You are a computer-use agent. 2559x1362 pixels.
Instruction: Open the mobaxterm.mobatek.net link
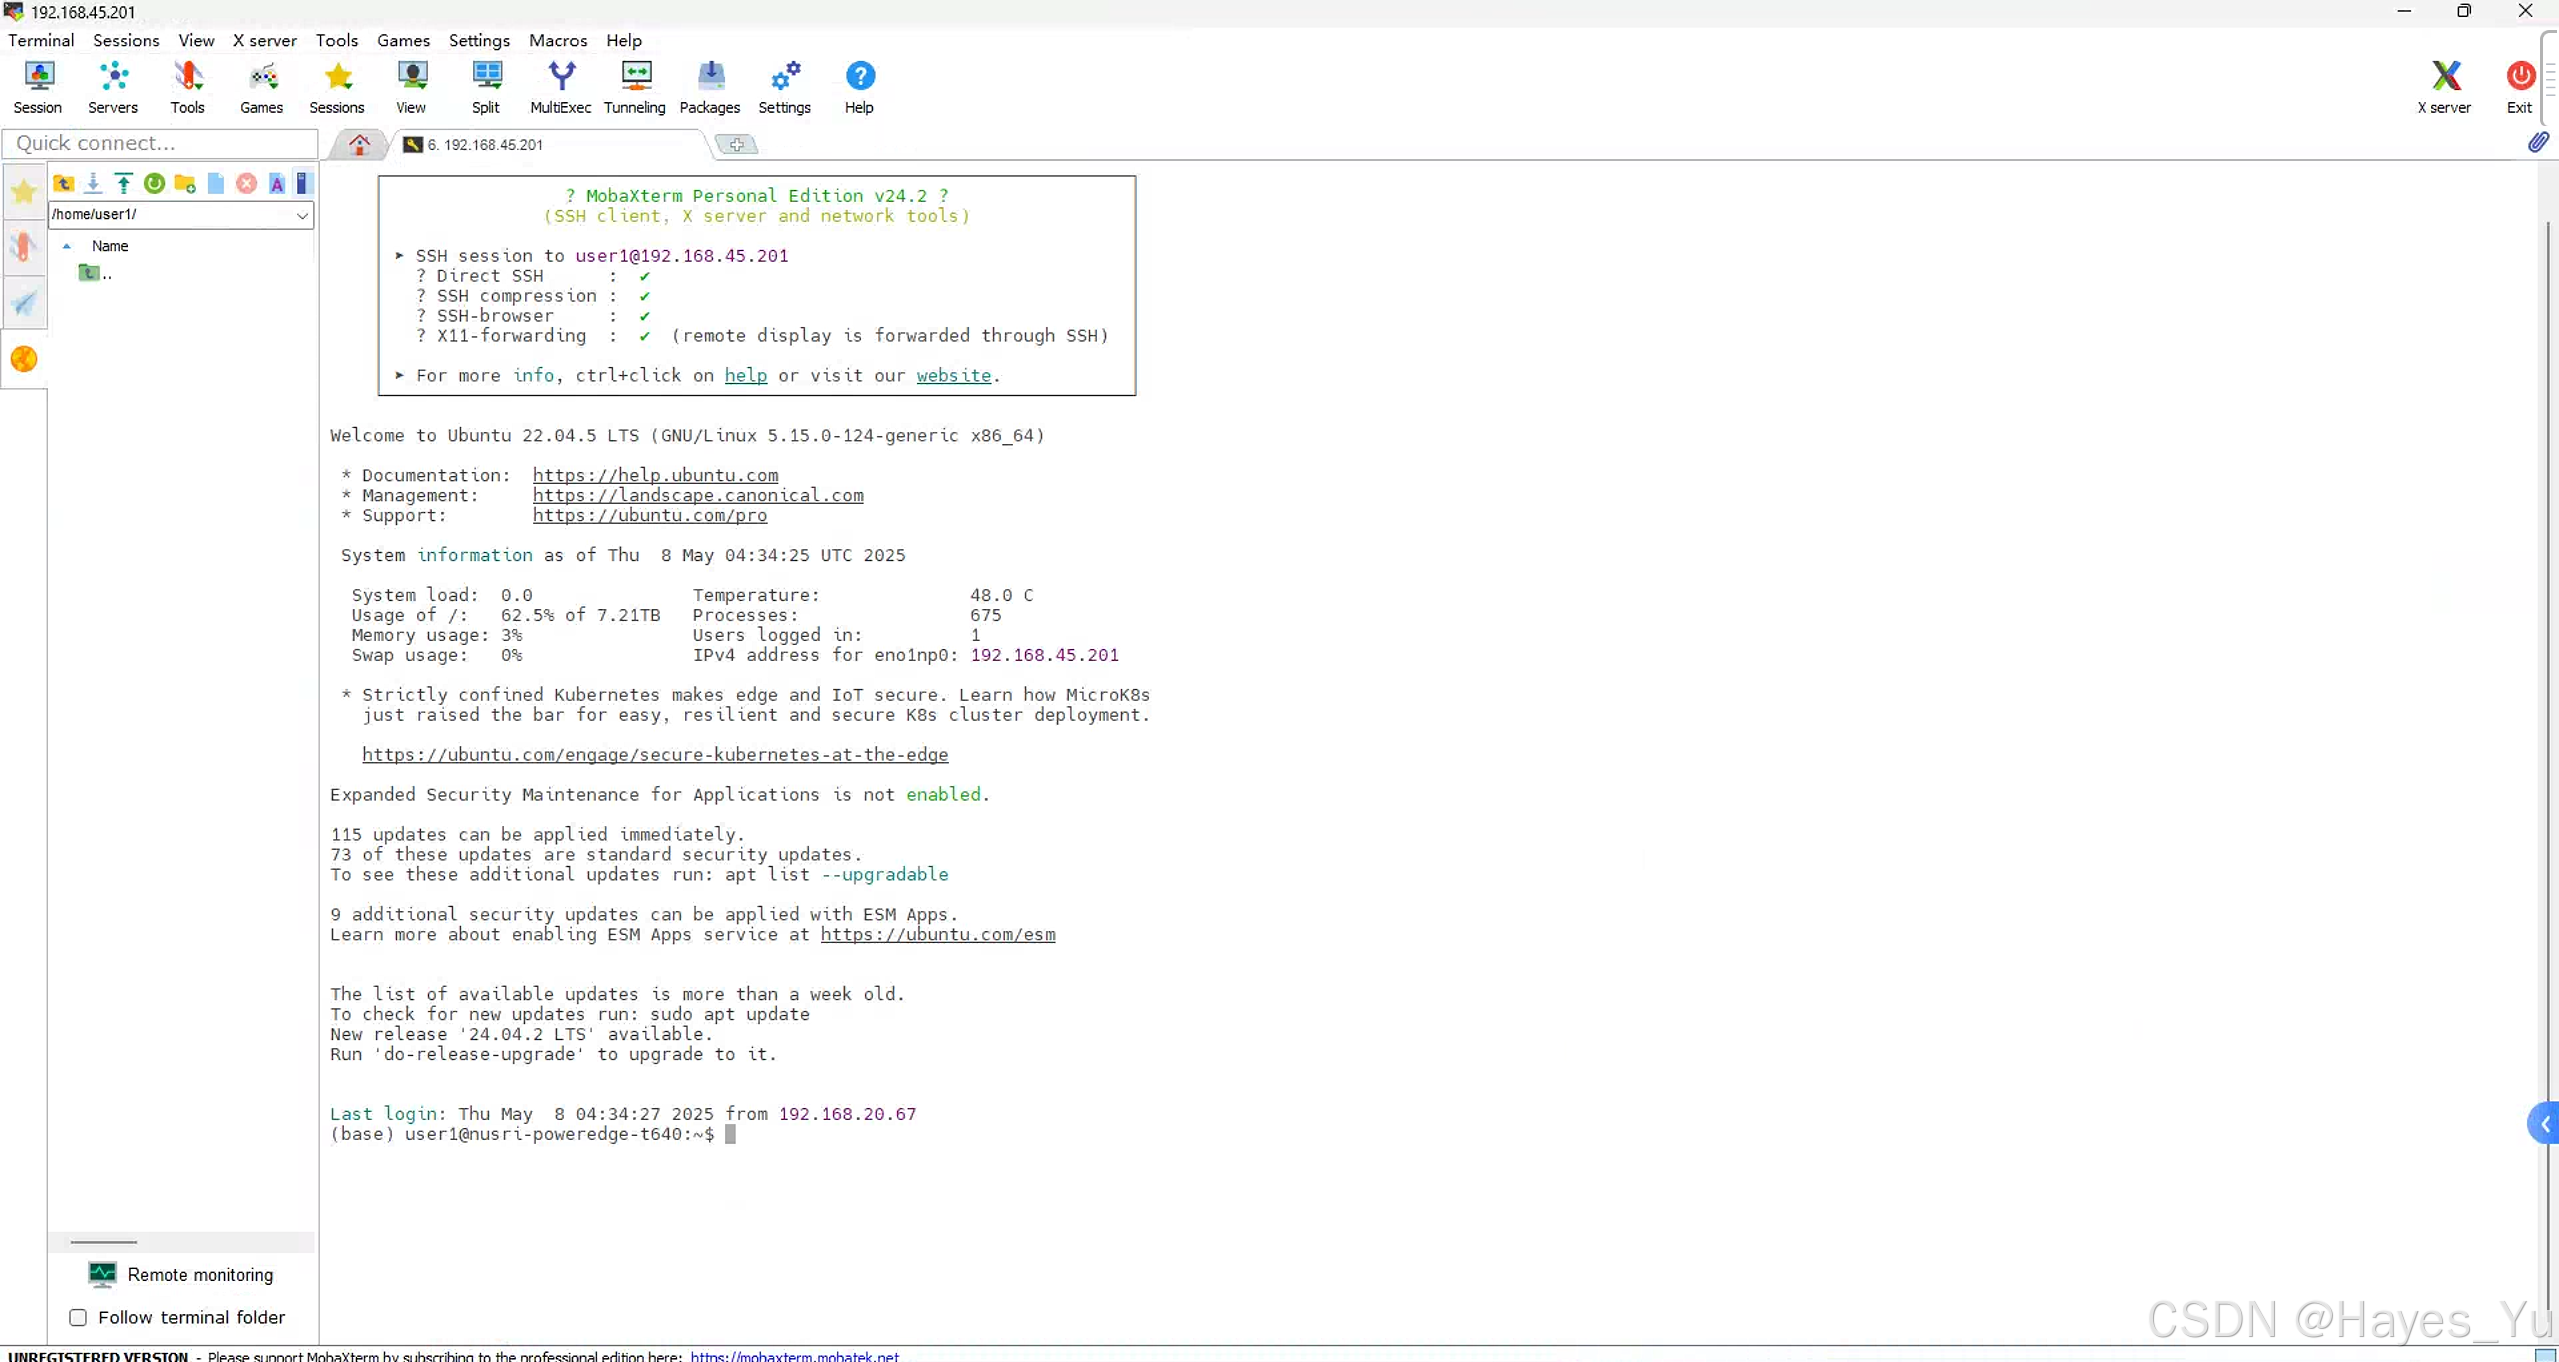(x=794, y=1356)
